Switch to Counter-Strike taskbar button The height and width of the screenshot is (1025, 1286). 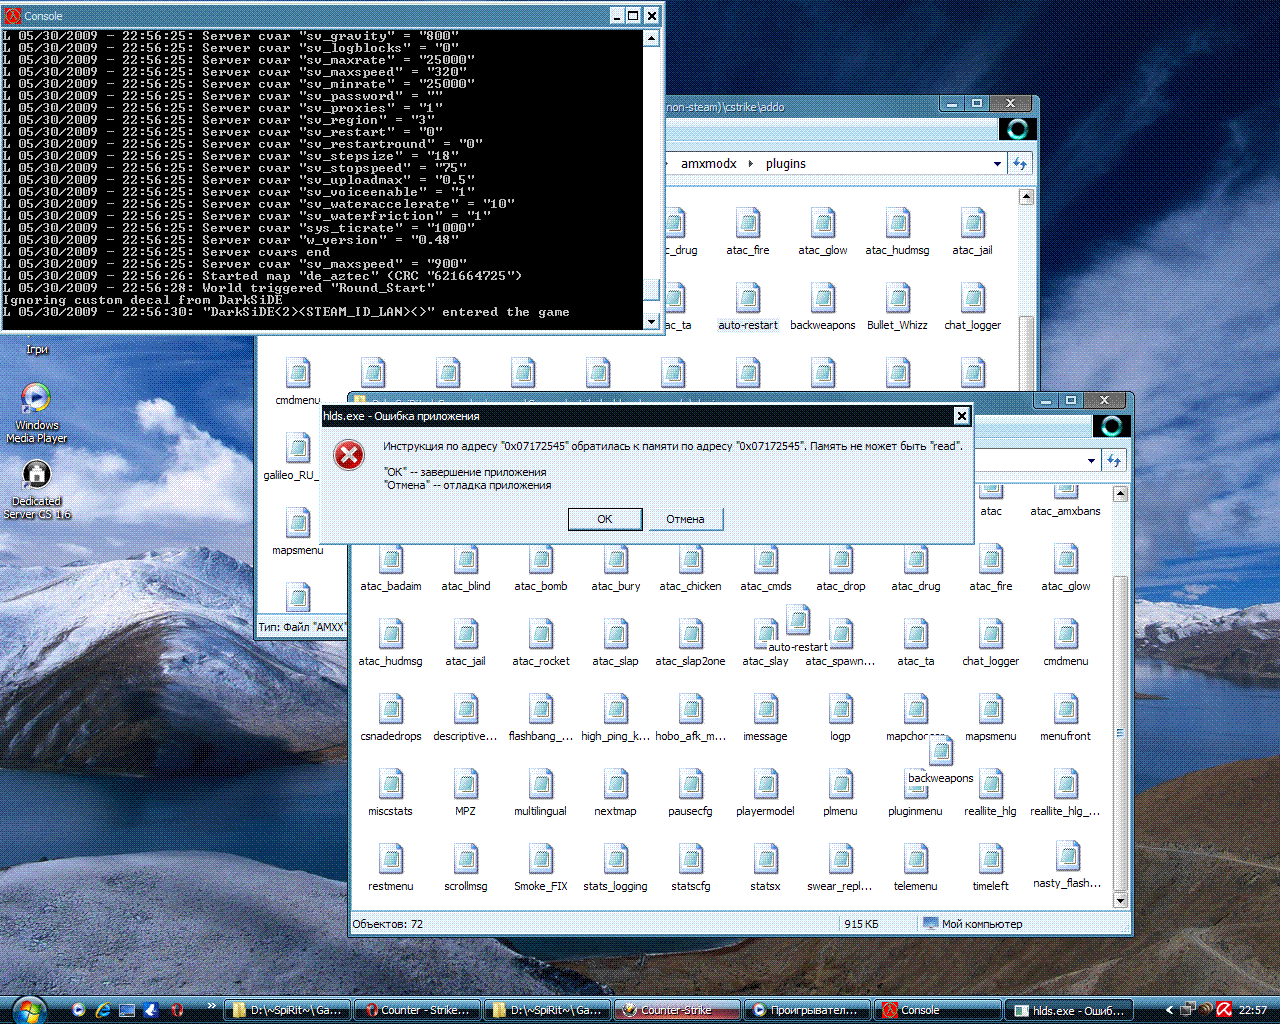[x=677, y=1010]
